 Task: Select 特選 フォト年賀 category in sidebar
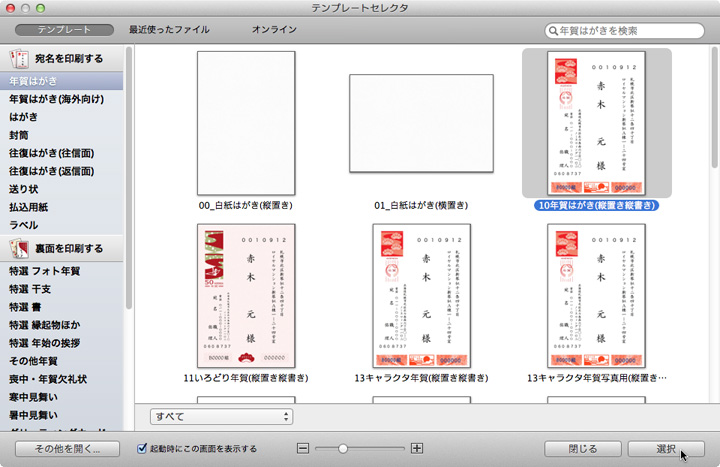pos(44,271)
